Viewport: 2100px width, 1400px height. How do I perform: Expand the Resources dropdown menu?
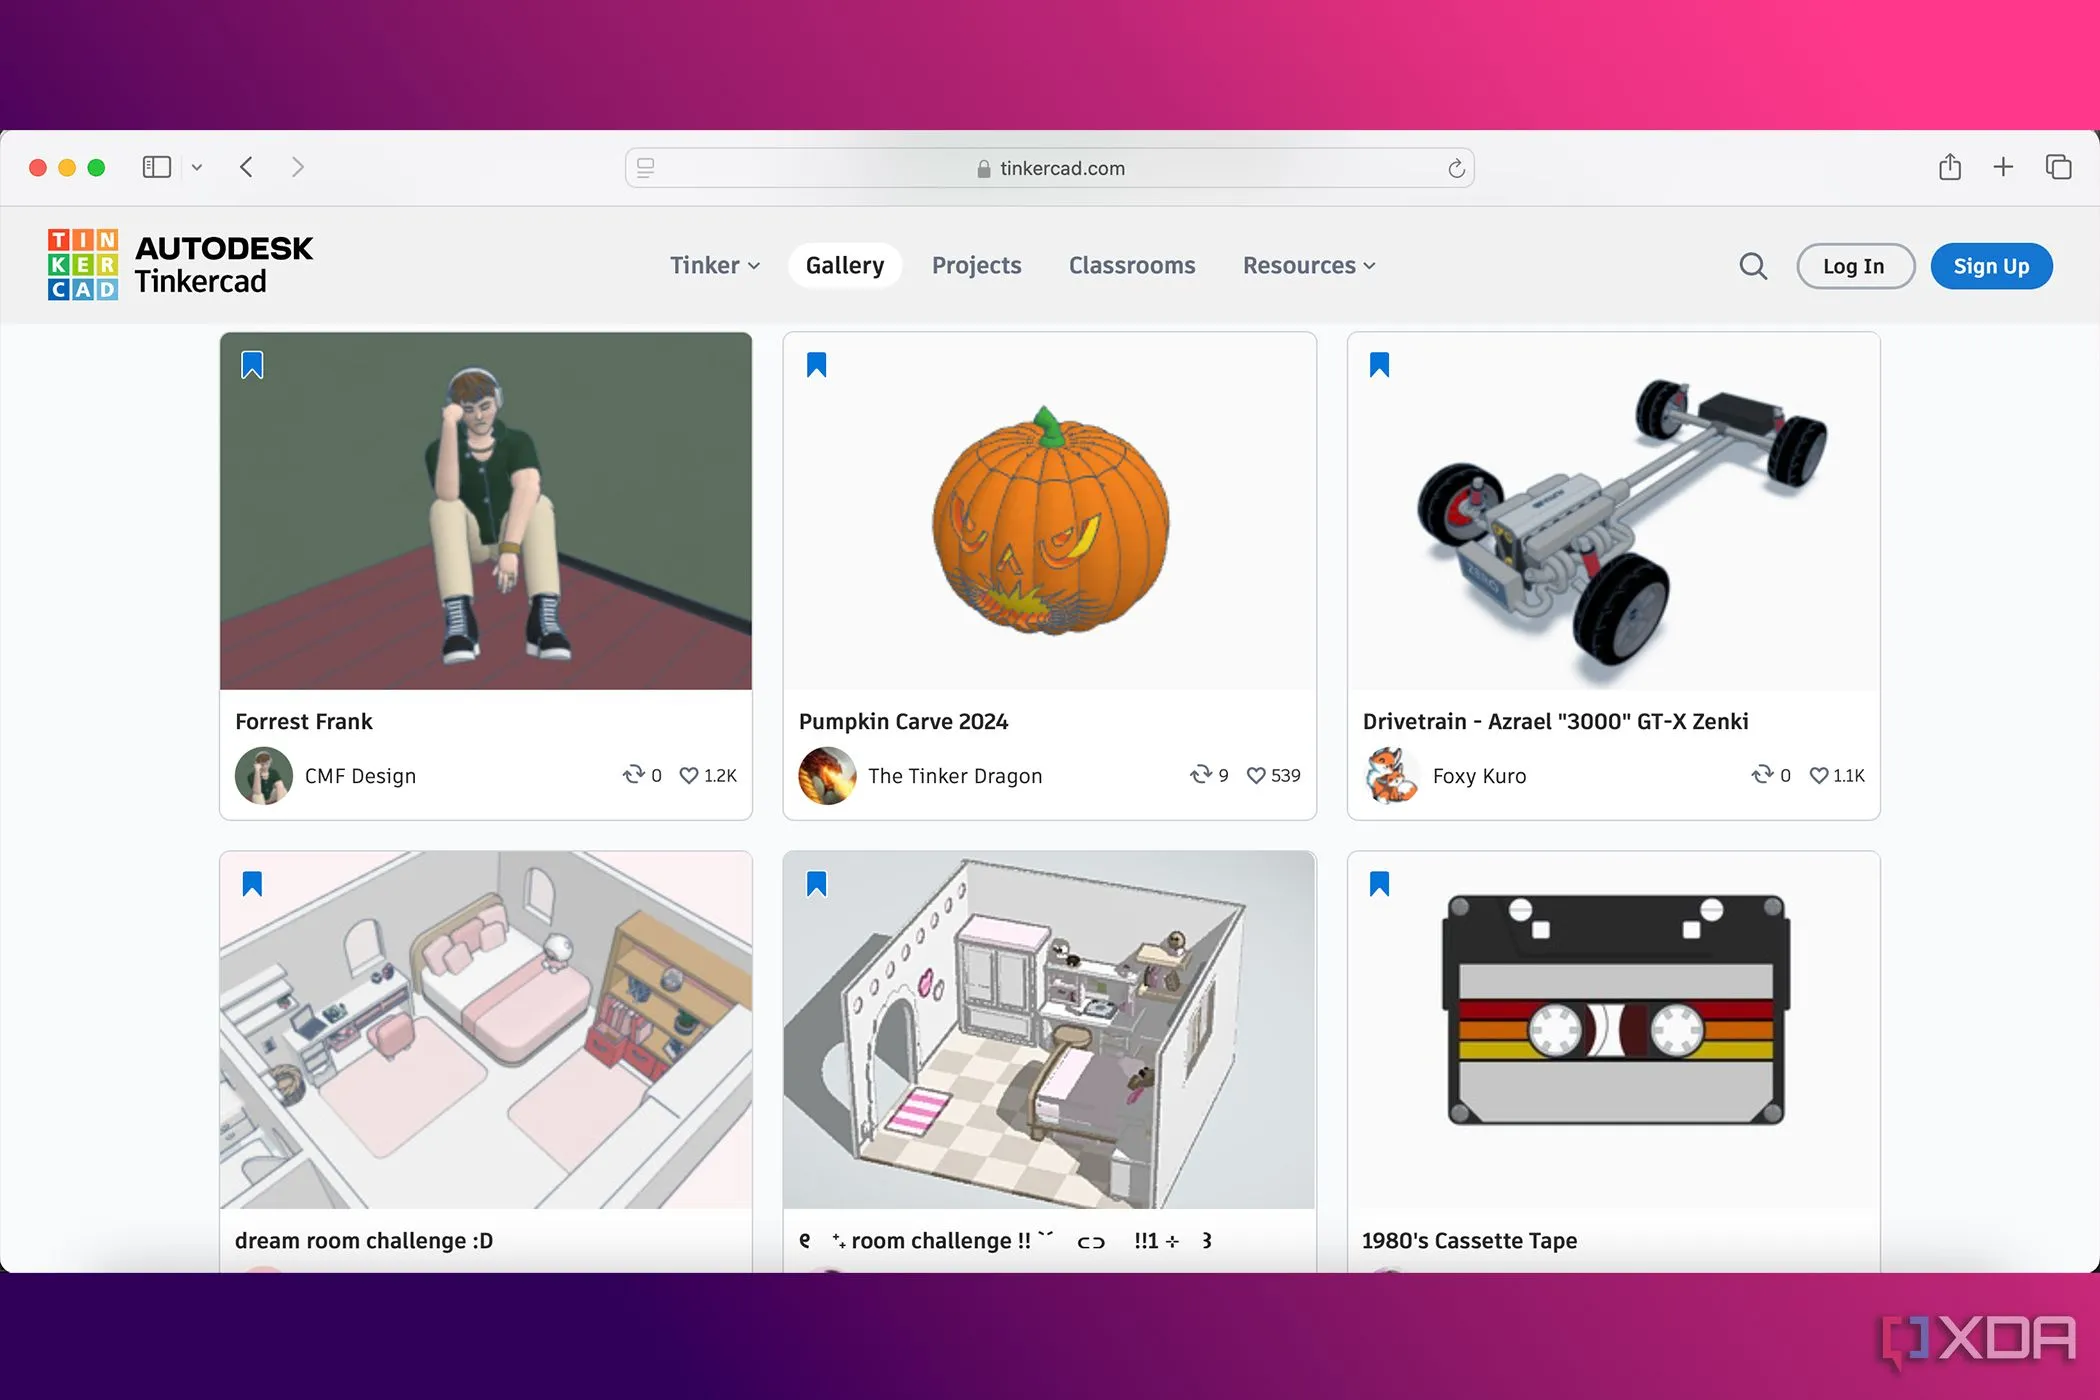(x=1308, y=266)
